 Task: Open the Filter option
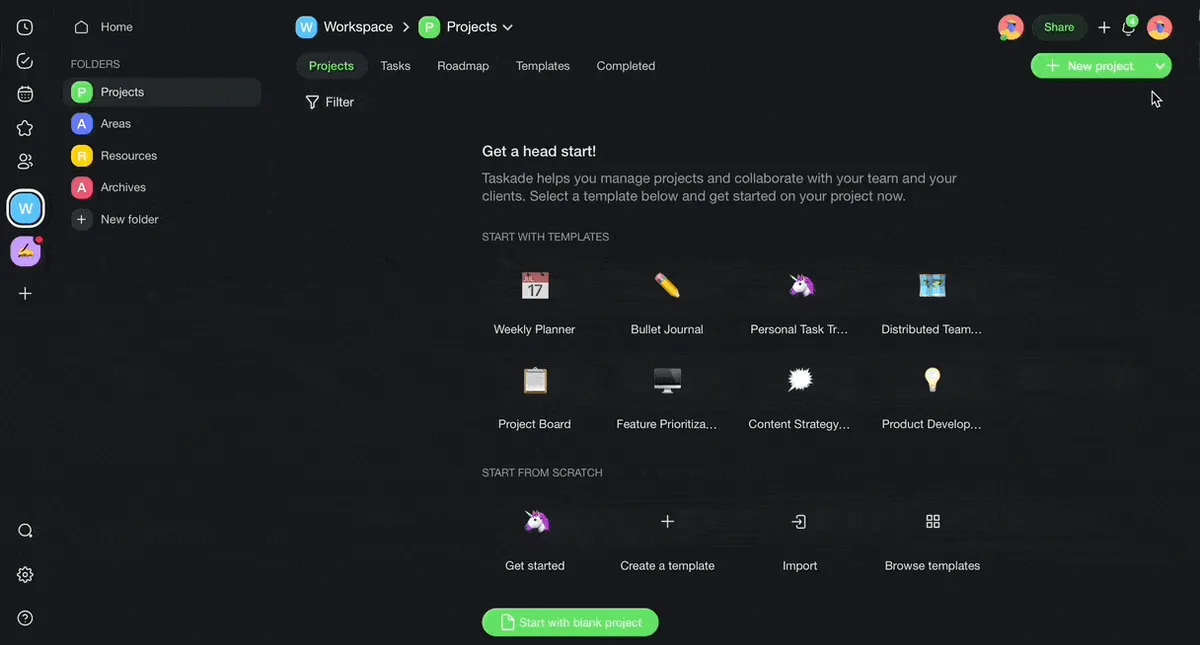pyautogui.click(x=329, y=102)
